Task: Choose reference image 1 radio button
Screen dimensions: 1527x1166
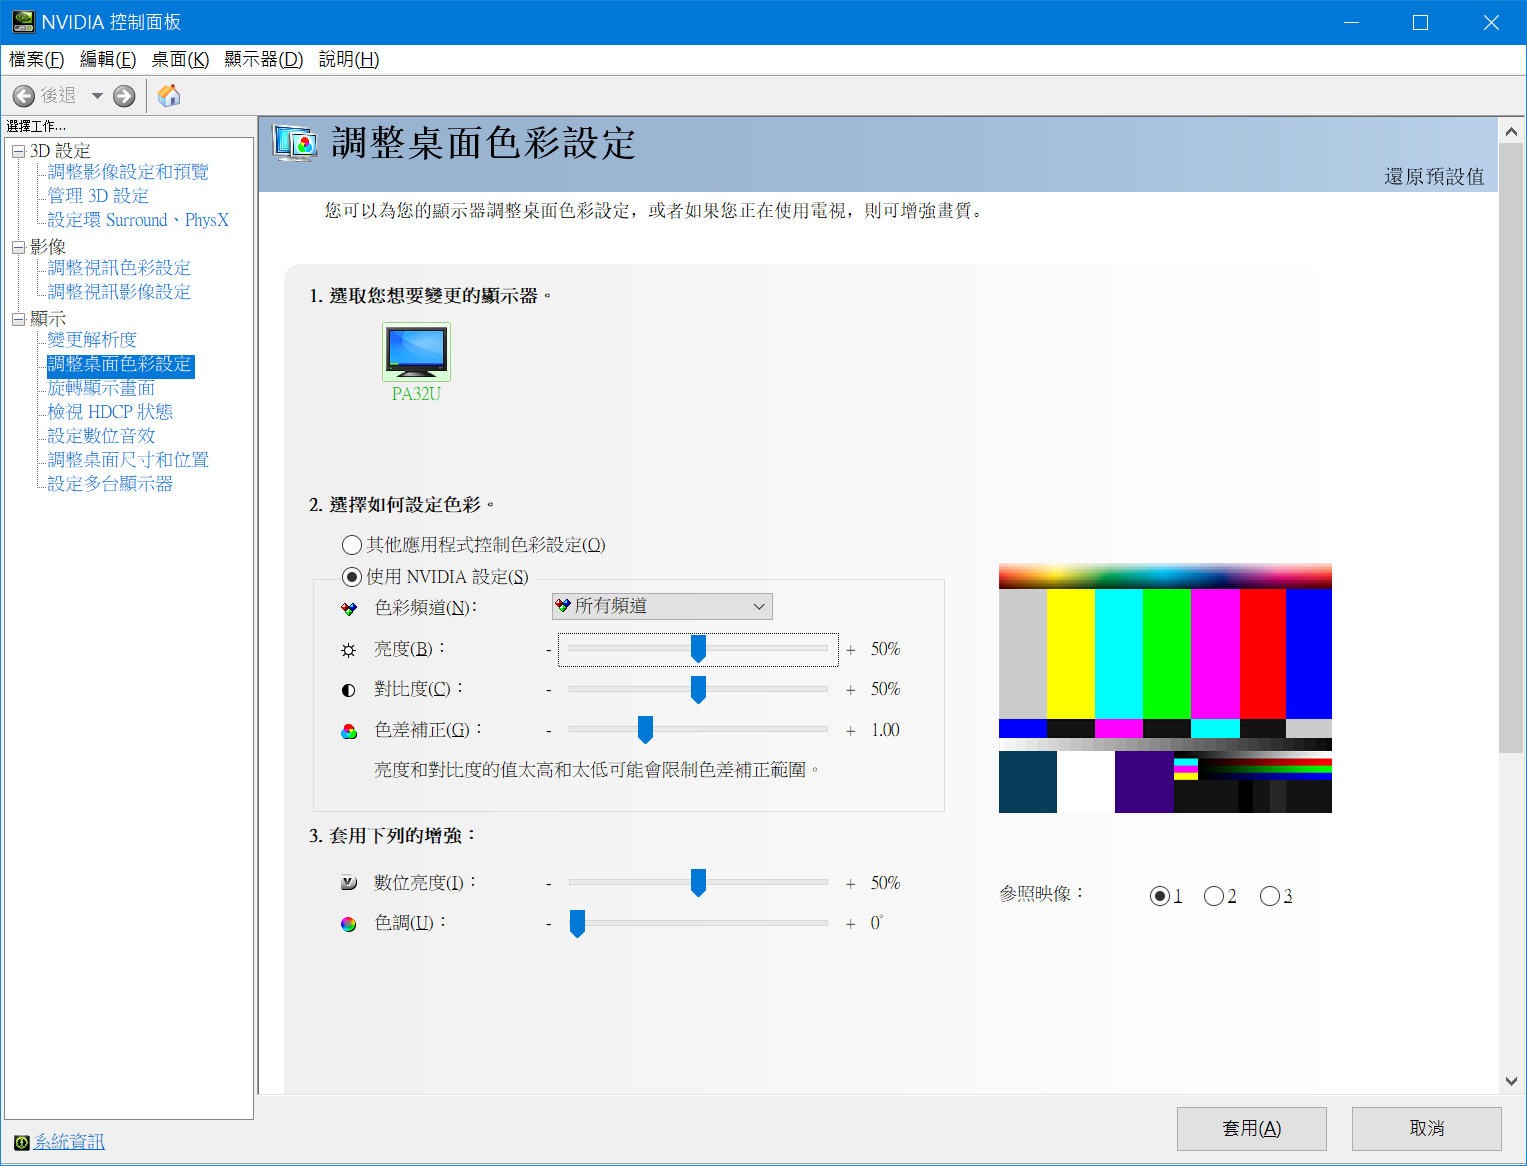Action: point(1160,896)
